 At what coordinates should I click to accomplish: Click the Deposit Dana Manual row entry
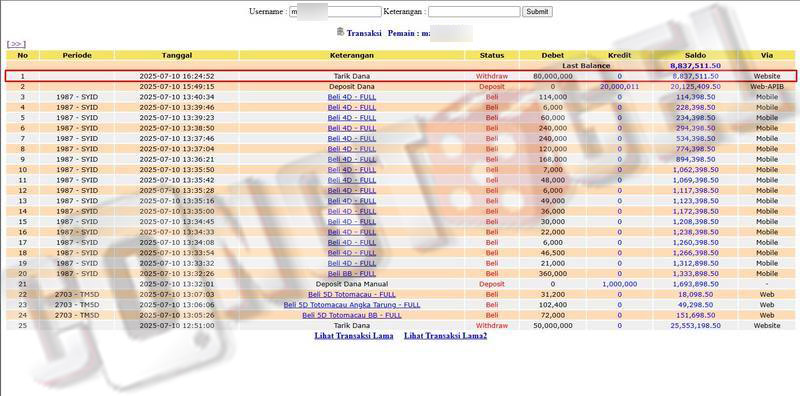click(x=352, y=284)
